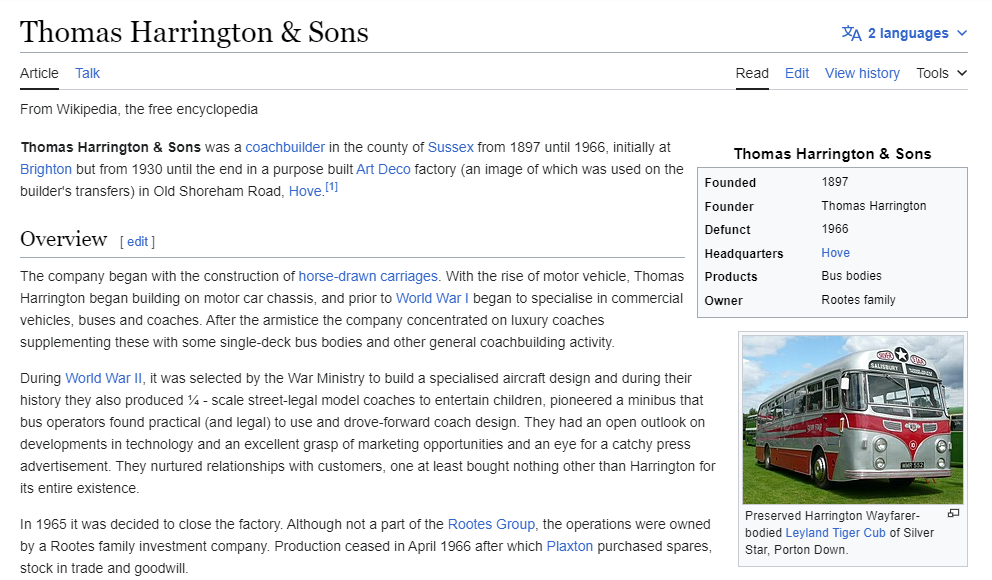
Task: Click citation reference number 1
Action: pyautogui.click(x=332, y=187)
